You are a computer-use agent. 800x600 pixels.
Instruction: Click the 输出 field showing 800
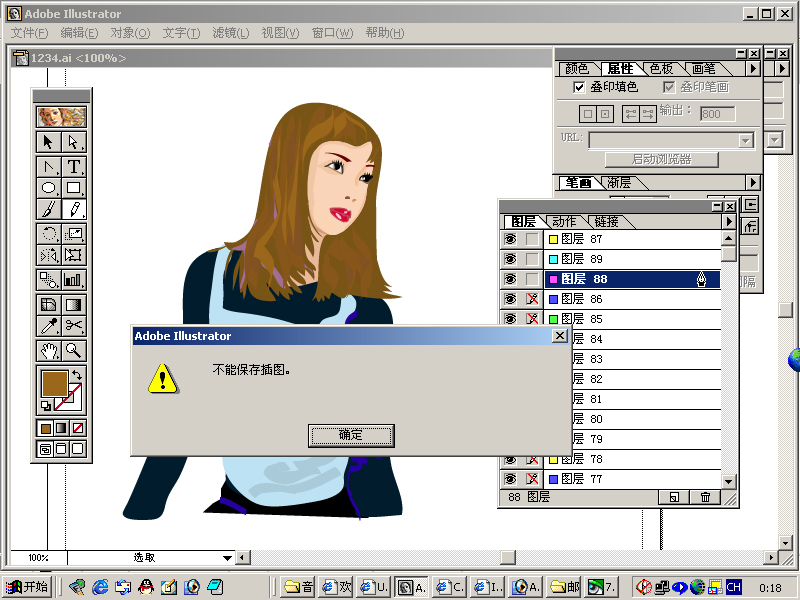click(717, 114)
